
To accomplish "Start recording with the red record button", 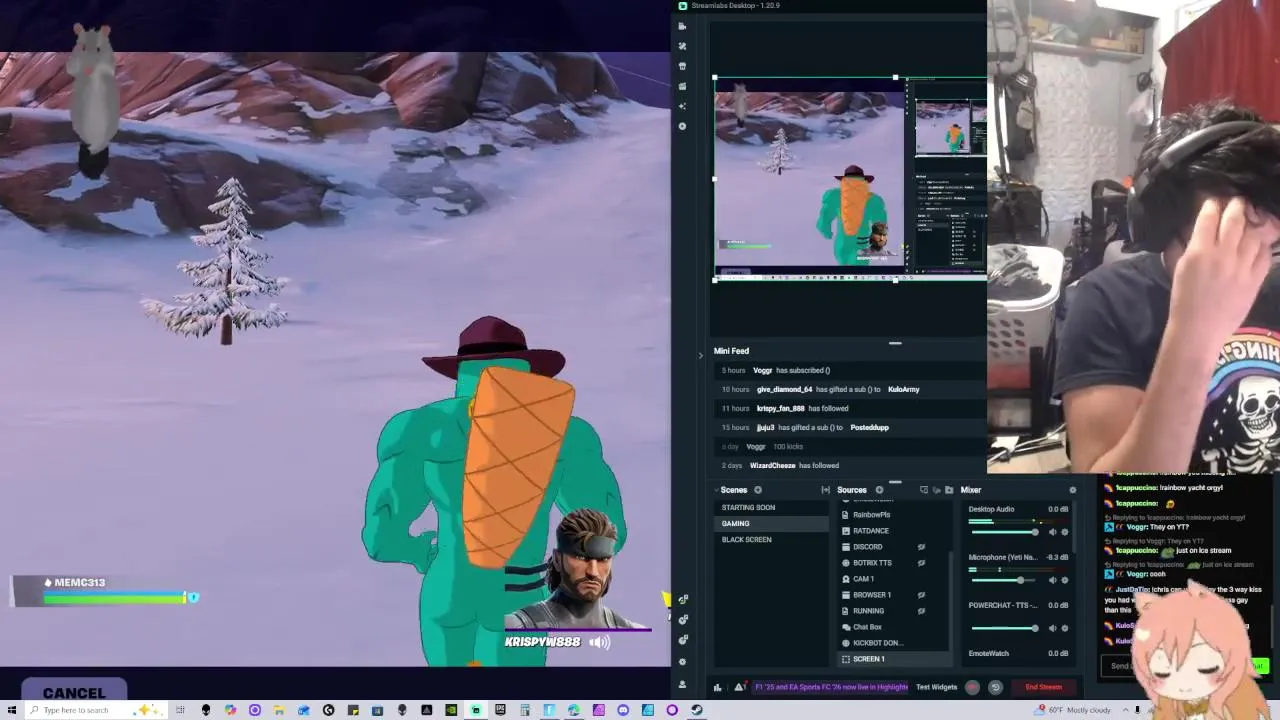I will [972, 687].
